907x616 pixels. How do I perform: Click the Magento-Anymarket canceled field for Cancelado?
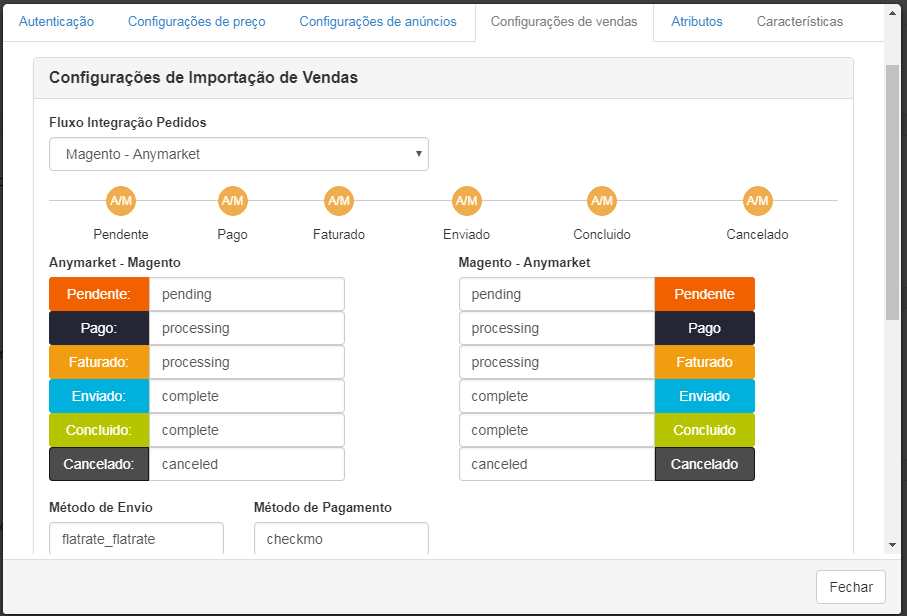click(557, 464)
